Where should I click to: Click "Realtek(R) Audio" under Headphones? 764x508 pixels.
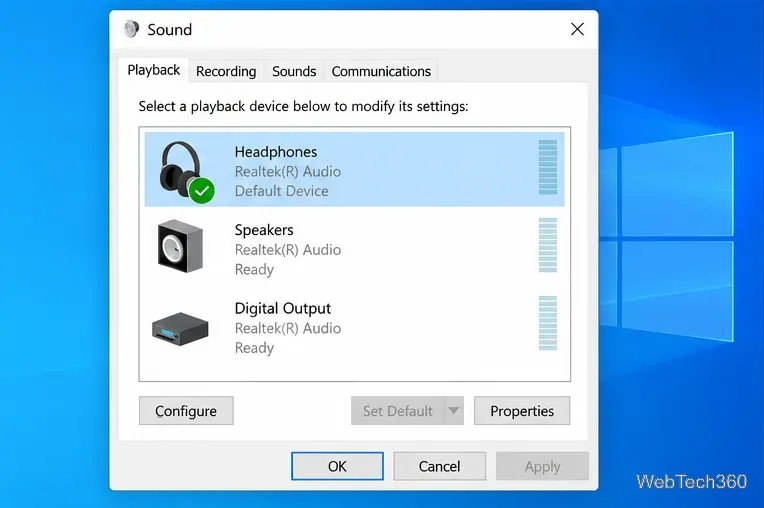click(288, 171)
